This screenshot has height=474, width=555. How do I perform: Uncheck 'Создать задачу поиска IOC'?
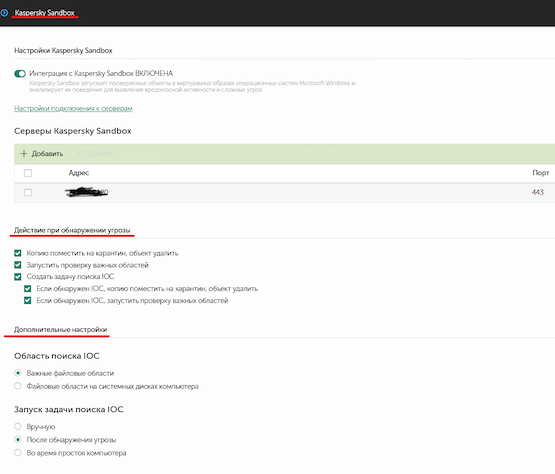point(18,276)
